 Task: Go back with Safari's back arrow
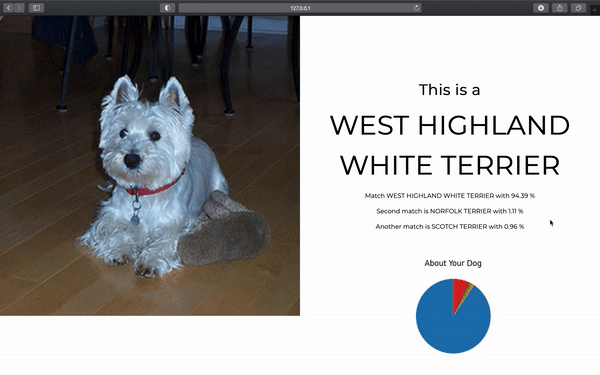pos(8,8)
